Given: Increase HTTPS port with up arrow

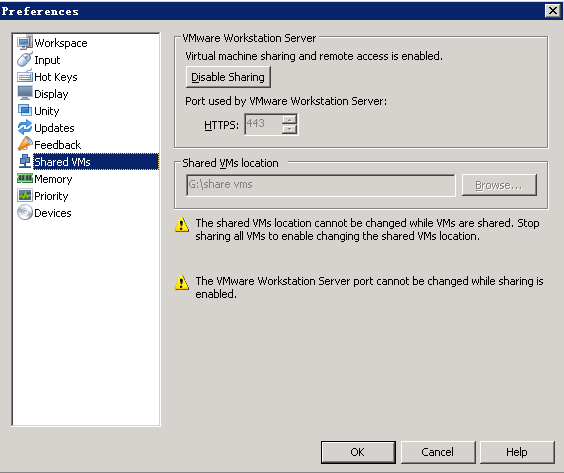Looking at the screenshot, I should pos(289,119).
